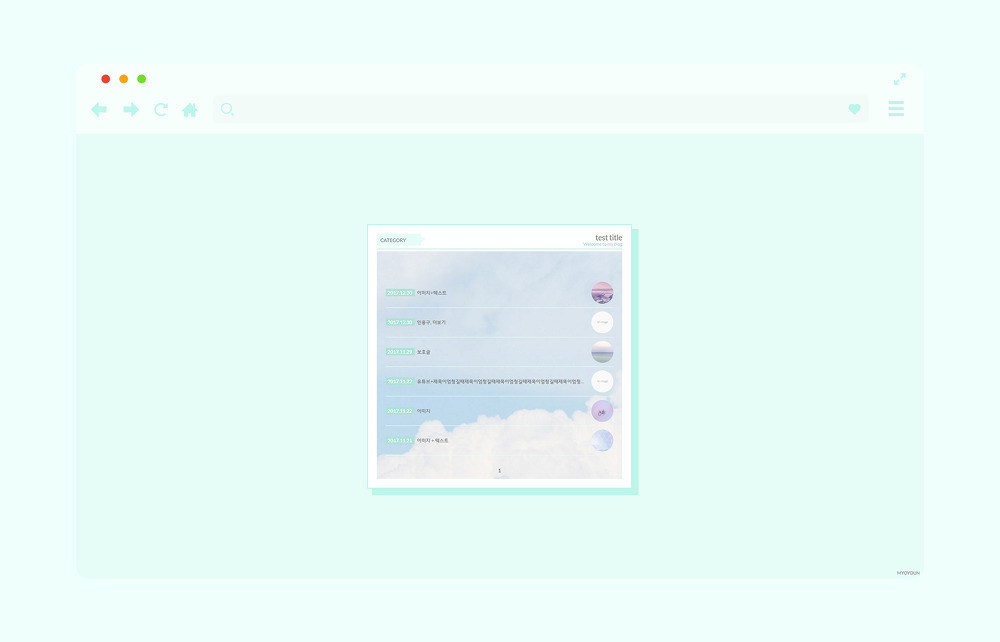Reload the page with the refresh icon
Image resolution: width=1000 pixels, height=642 pixels.
click(161, 110)
